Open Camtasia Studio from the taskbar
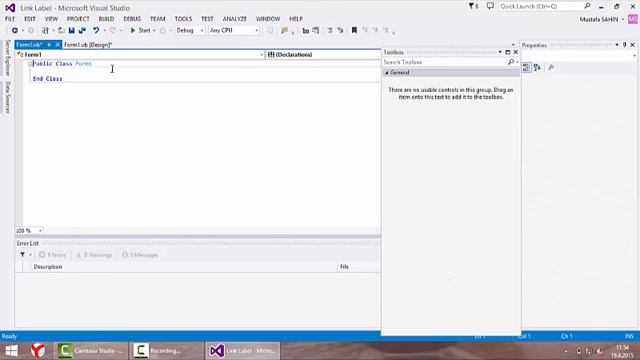Screen dimensions: 640x360 [91, 351]
